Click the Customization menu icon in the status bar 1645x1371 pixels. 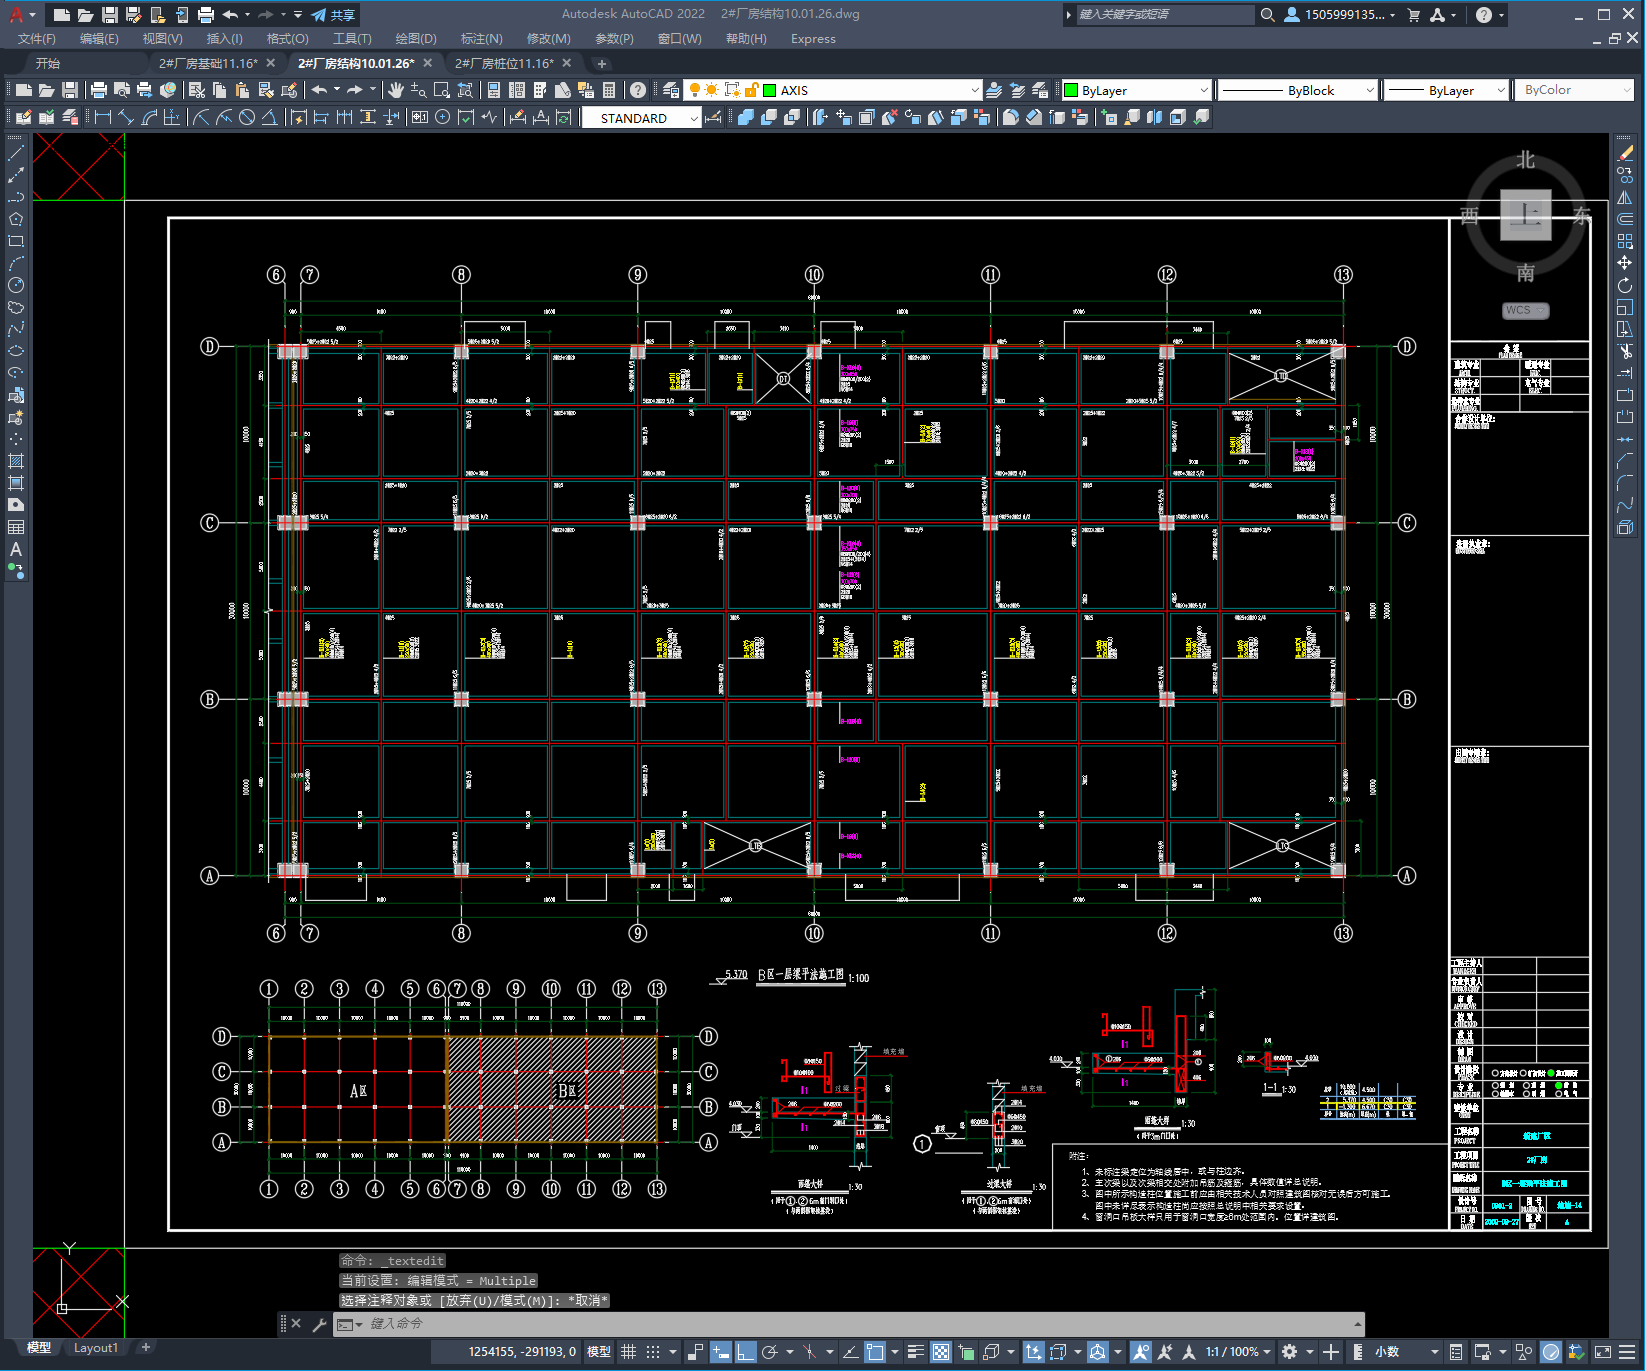point(1629,1352)
